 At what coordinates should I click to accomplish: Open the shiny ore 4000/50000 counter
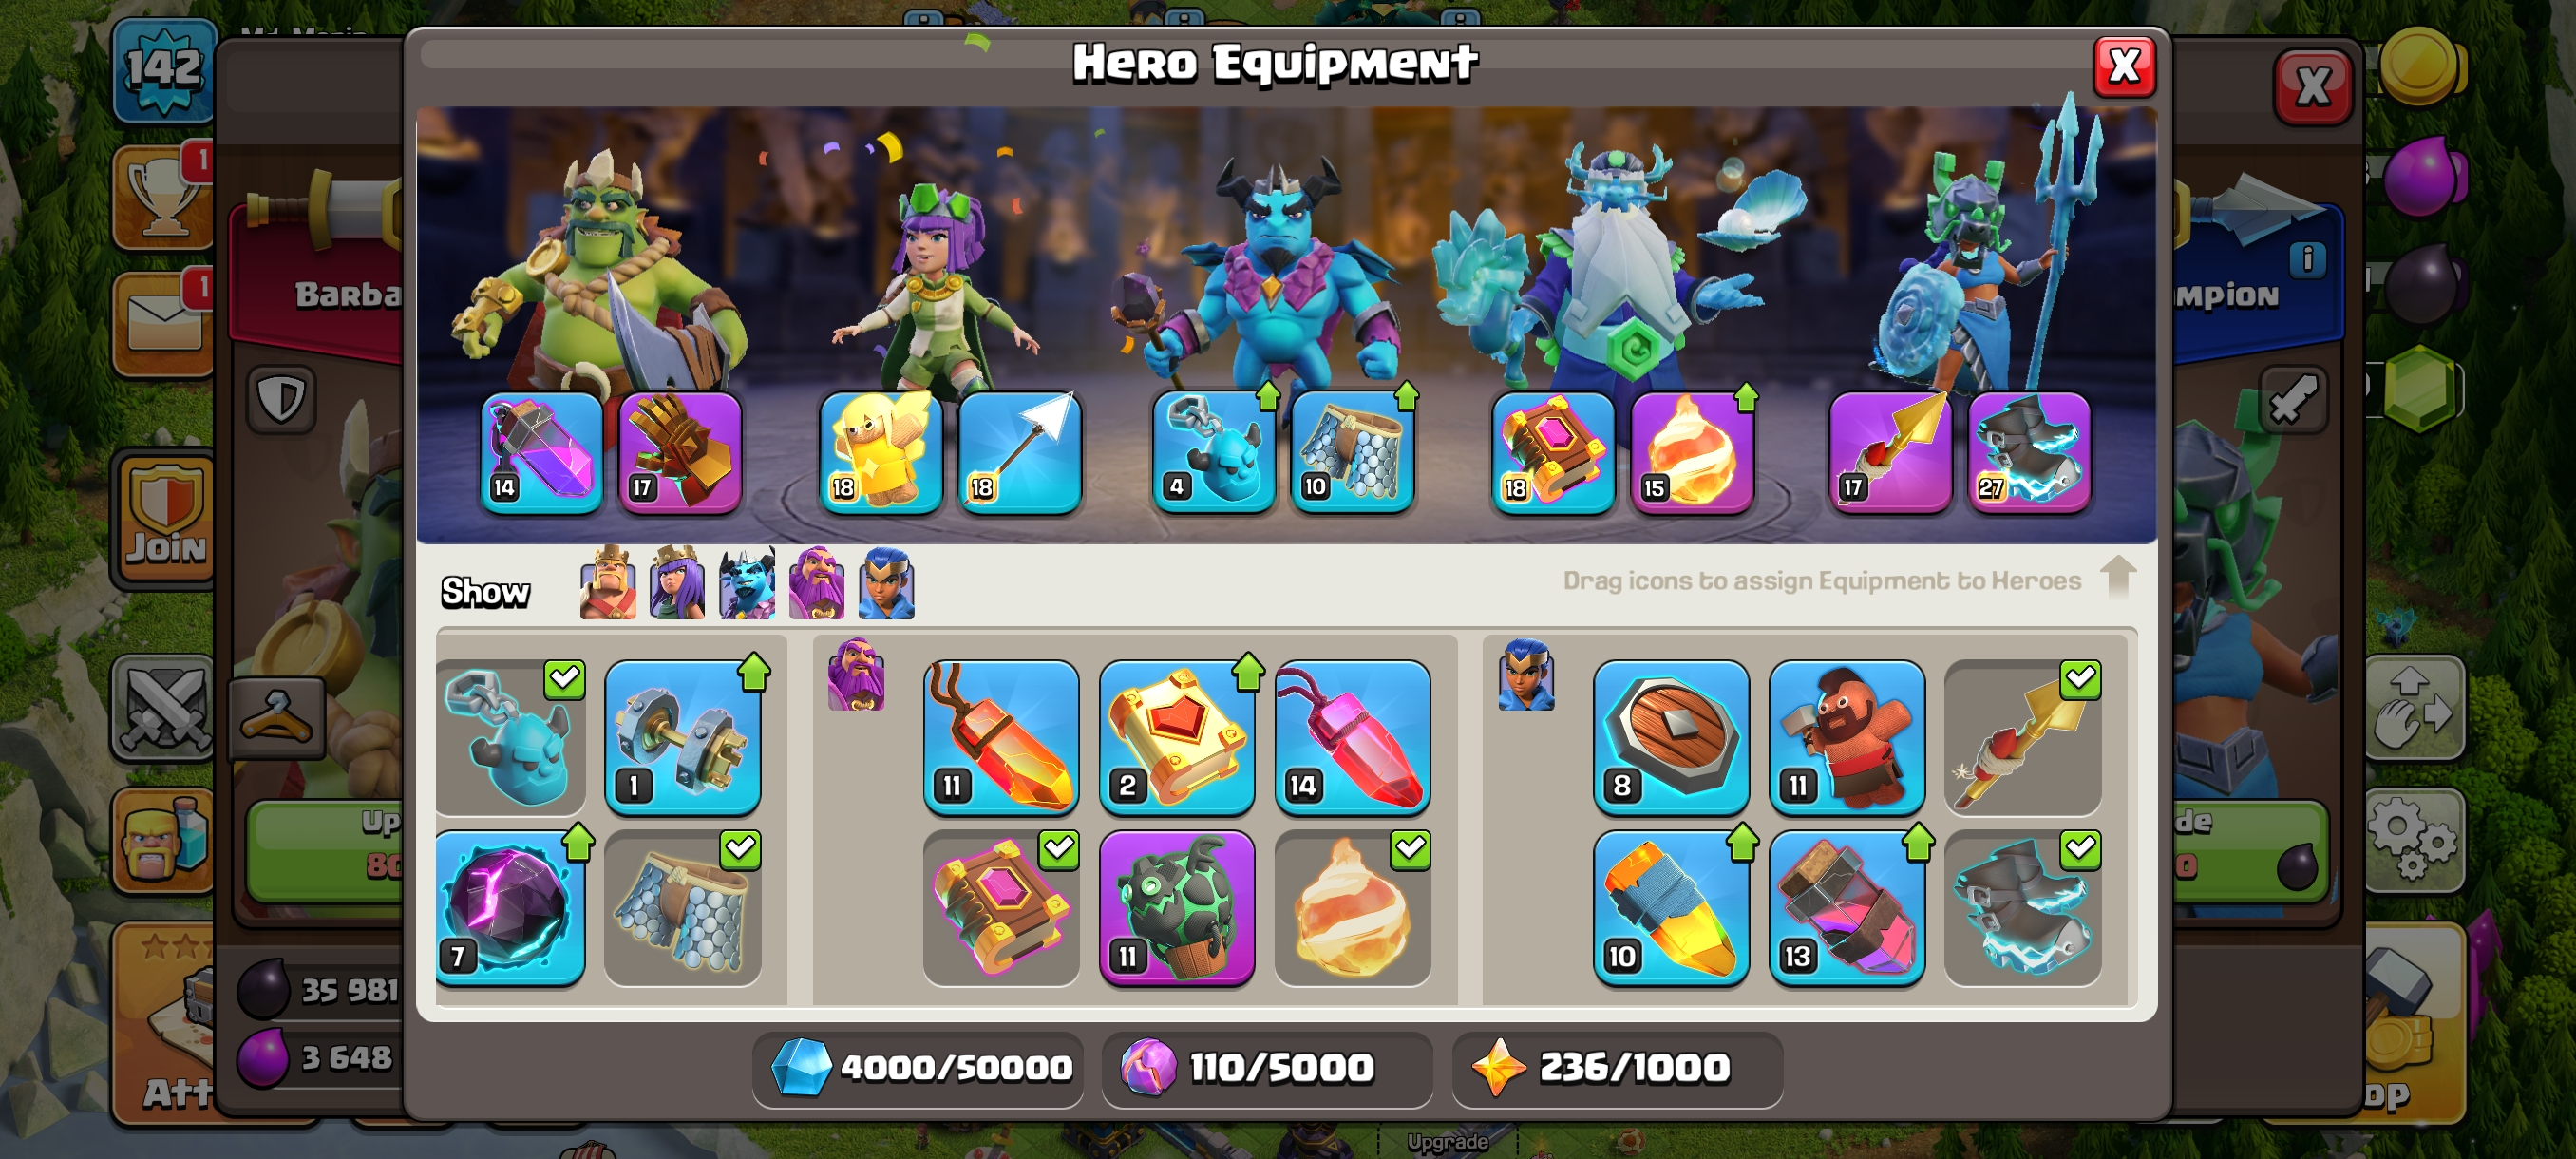click(x=919, y=1068)
